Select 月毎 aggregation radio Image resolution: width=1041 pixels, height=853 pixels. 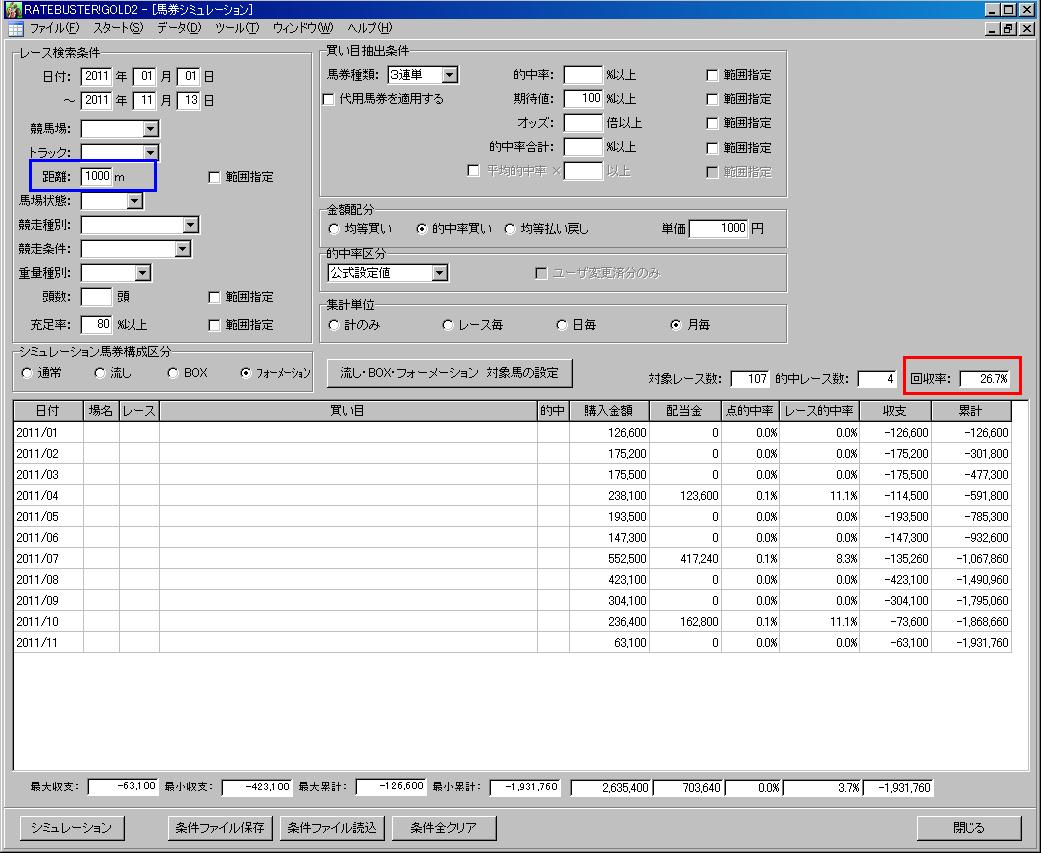[x=676, y=325]
